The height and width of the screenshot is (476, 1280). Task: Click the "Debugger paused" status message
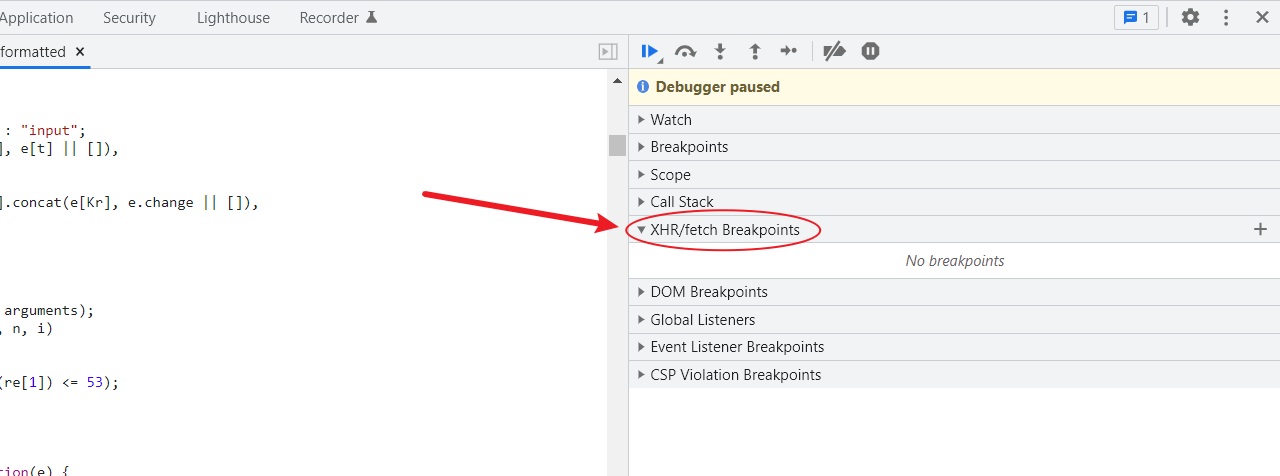717,87
